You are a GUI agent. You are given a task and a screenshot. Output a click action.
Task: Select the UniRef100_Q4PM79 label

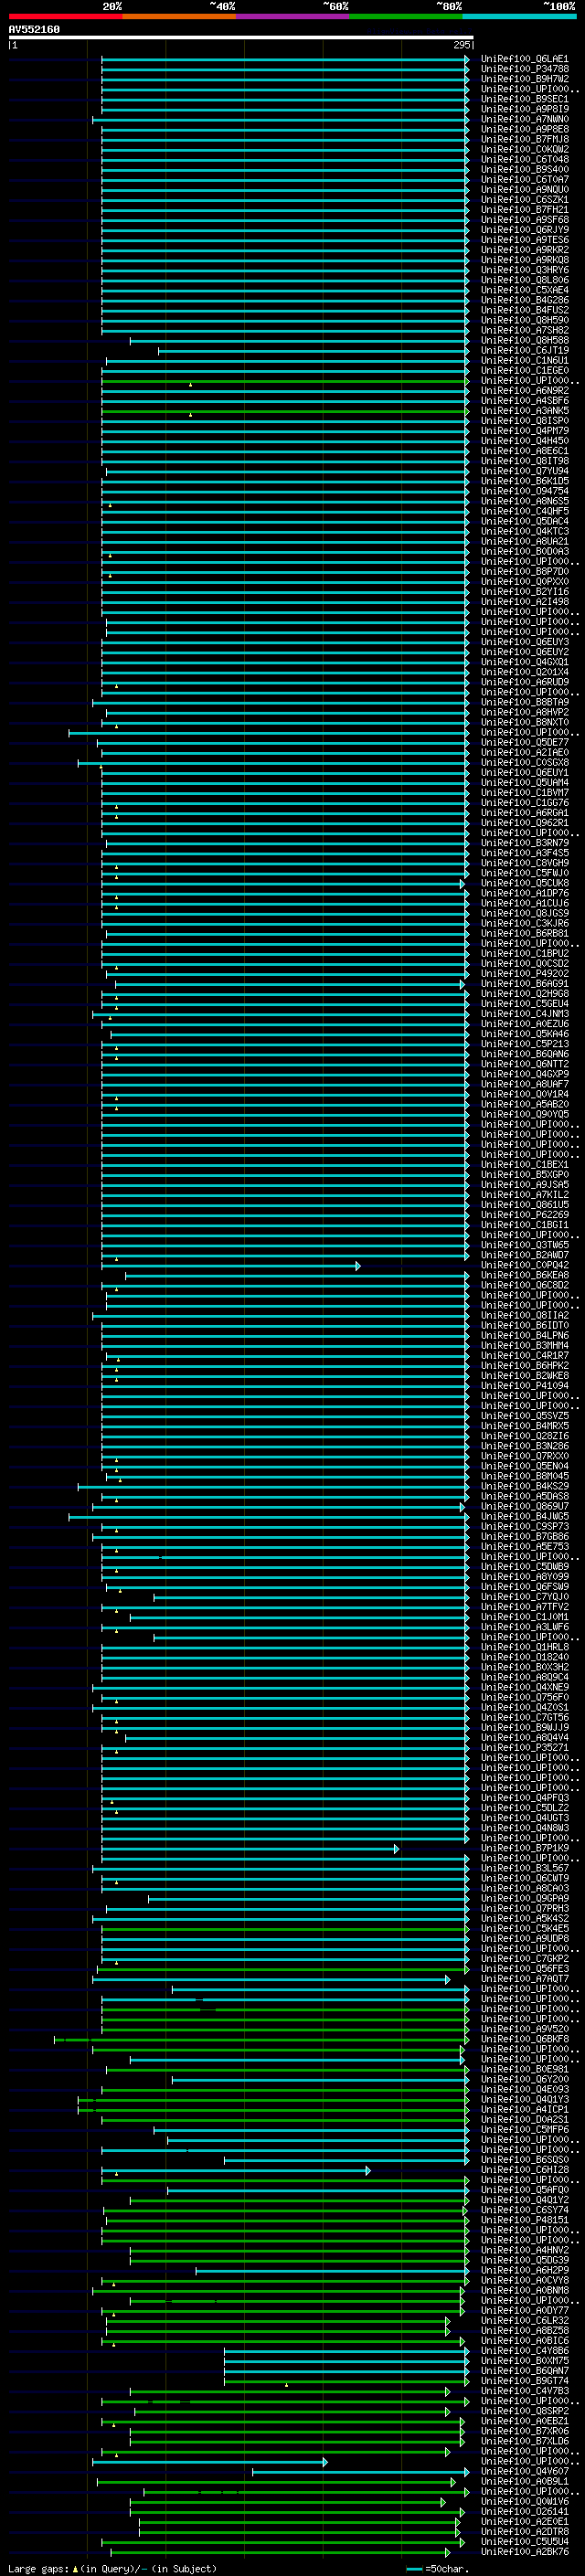point(524,431)
